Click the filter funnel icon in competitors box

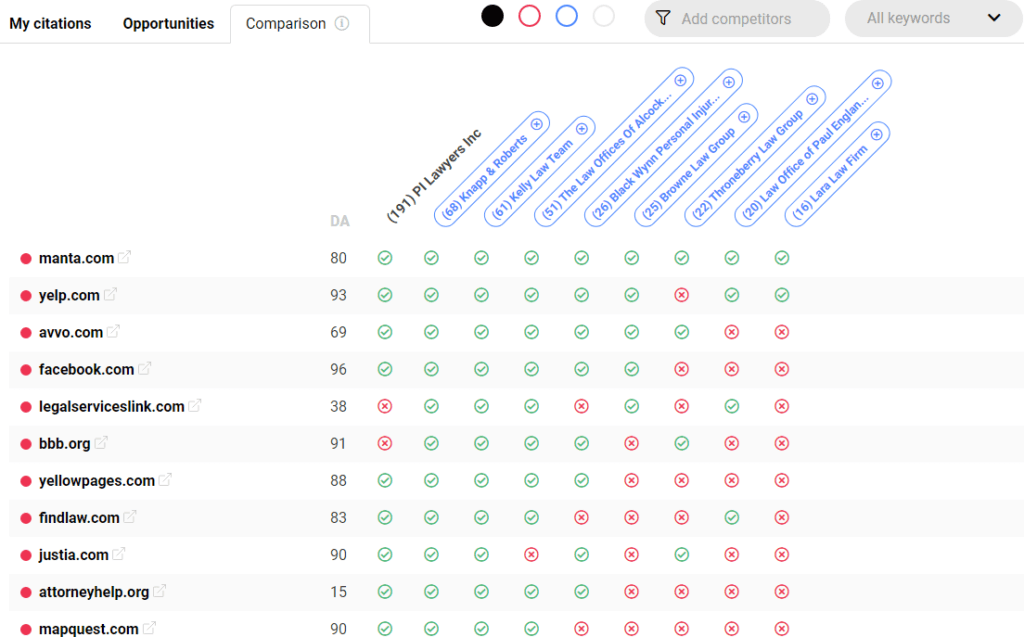[x=663, y=18]
